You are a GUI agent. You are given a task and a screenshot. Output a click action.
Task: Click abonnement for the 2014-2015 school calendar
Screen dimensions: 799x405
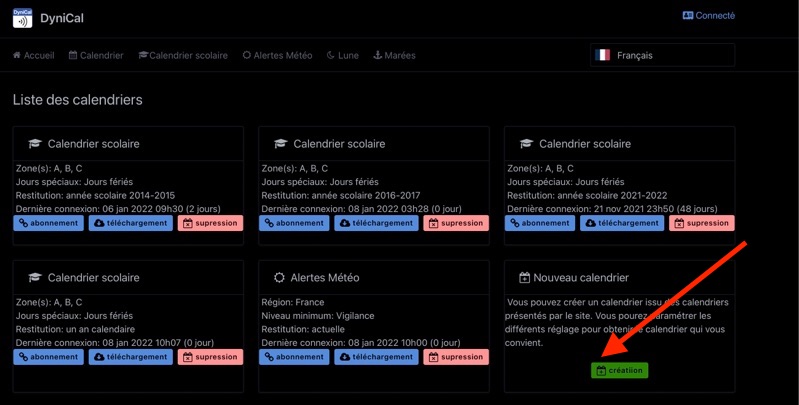click(x=48, y=223)
